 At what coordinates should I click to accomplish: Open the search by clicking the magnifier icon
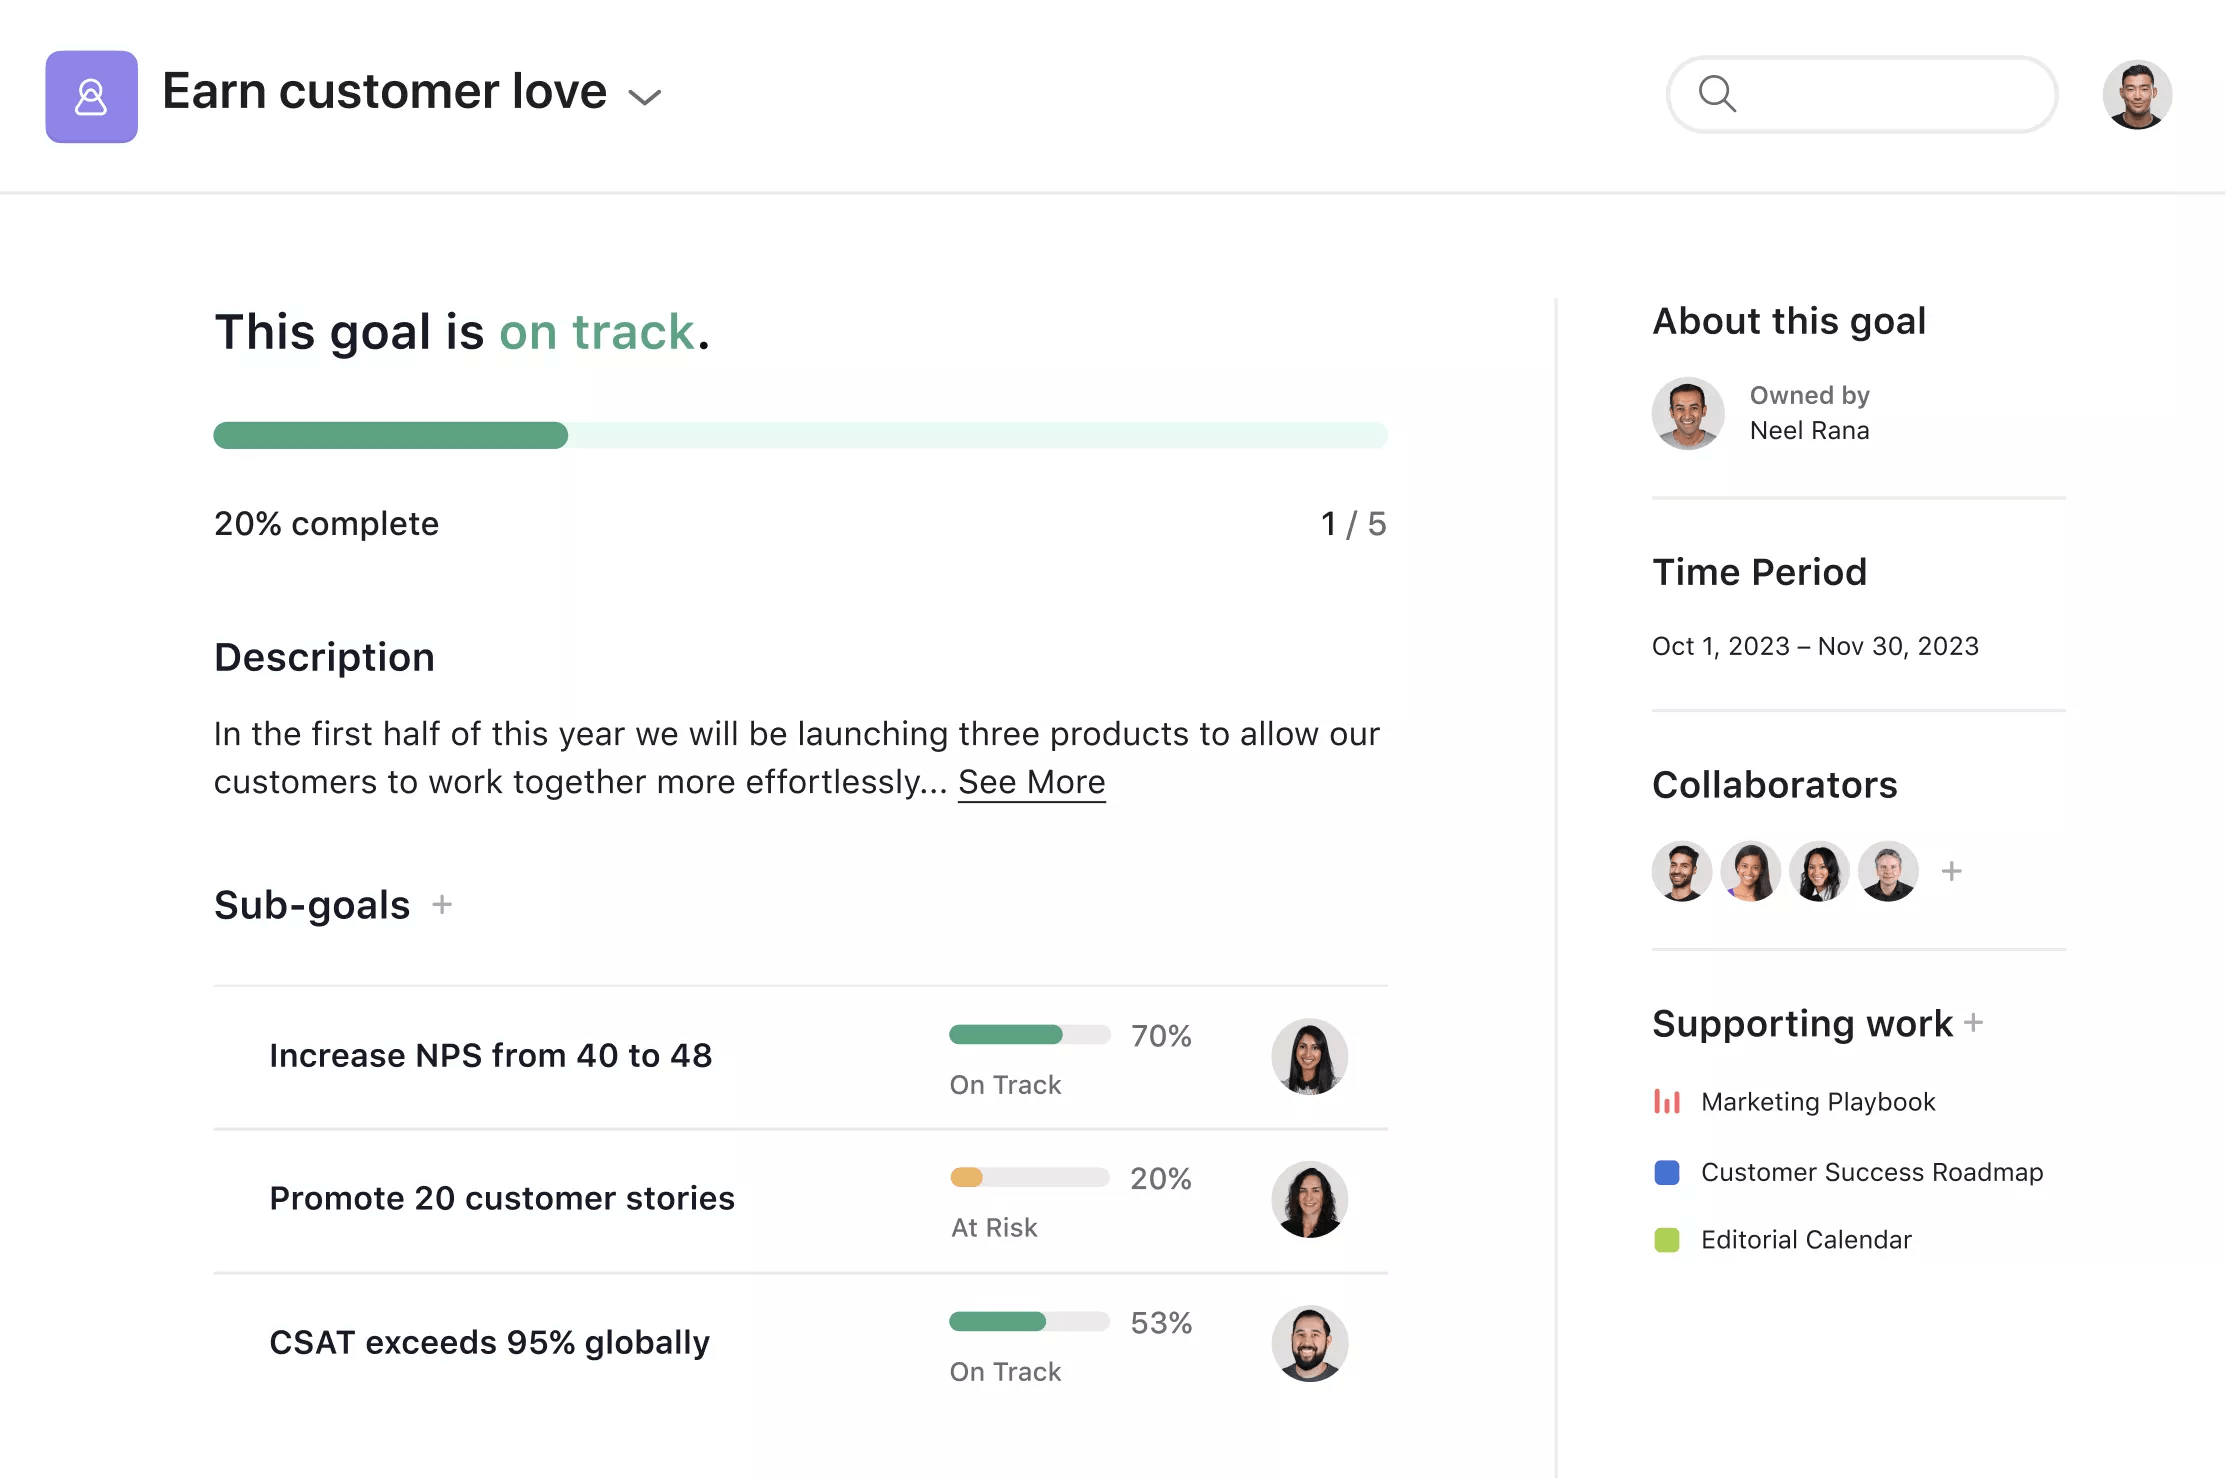click(x=1718, y=94)
